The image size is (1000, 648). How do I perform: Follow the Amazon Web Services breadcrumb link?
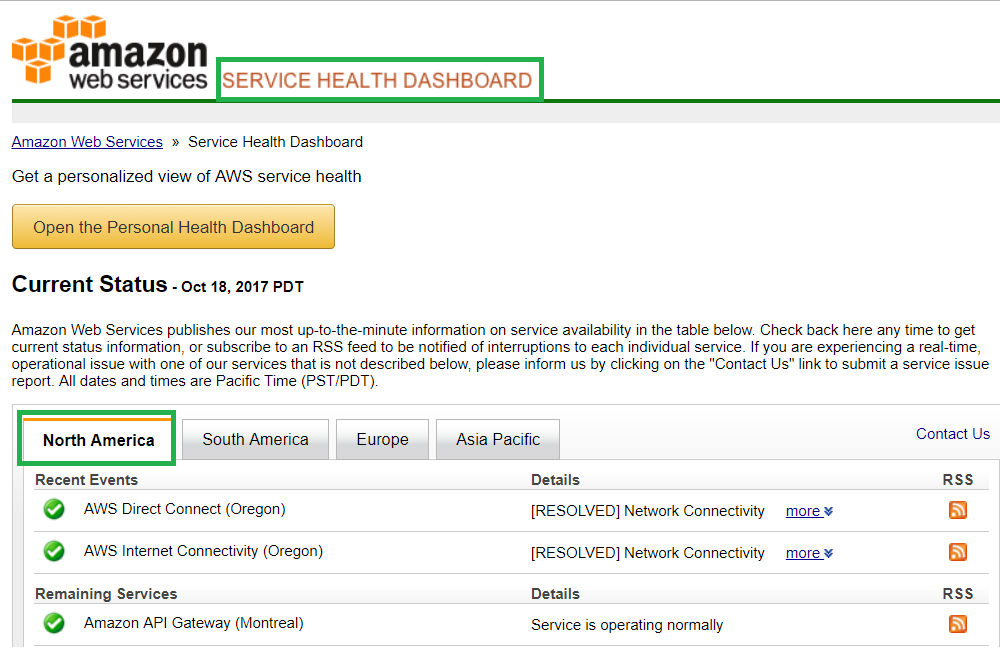point(87,142)
